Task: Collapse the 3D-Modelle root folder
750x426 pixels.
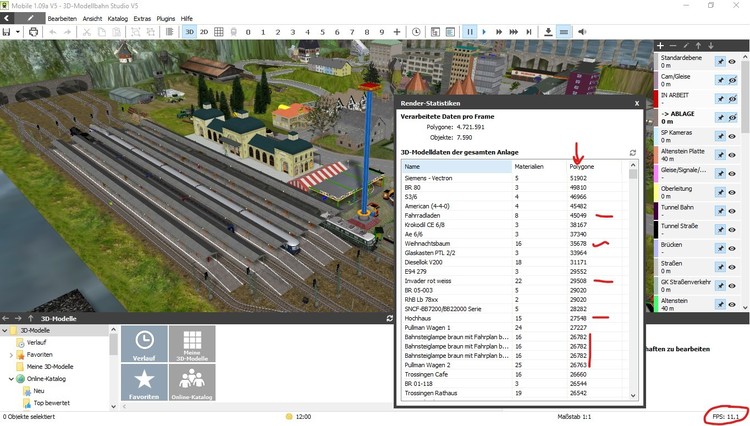Action: point(4,330)
